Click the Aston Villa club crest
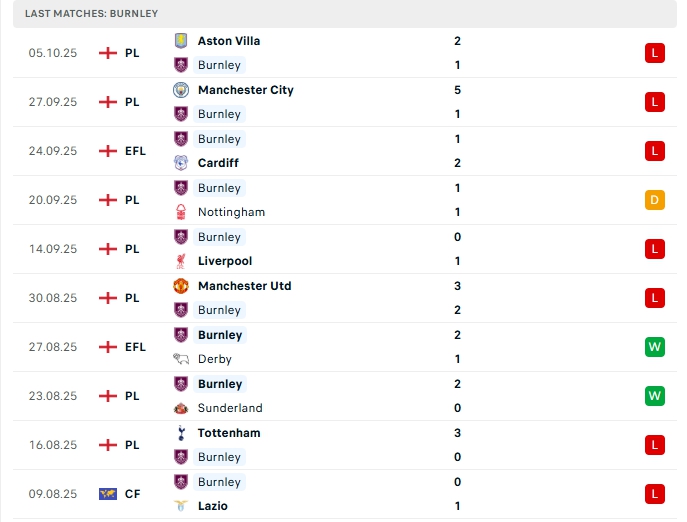This screenshot has height=522, width=687. (181, 41)
